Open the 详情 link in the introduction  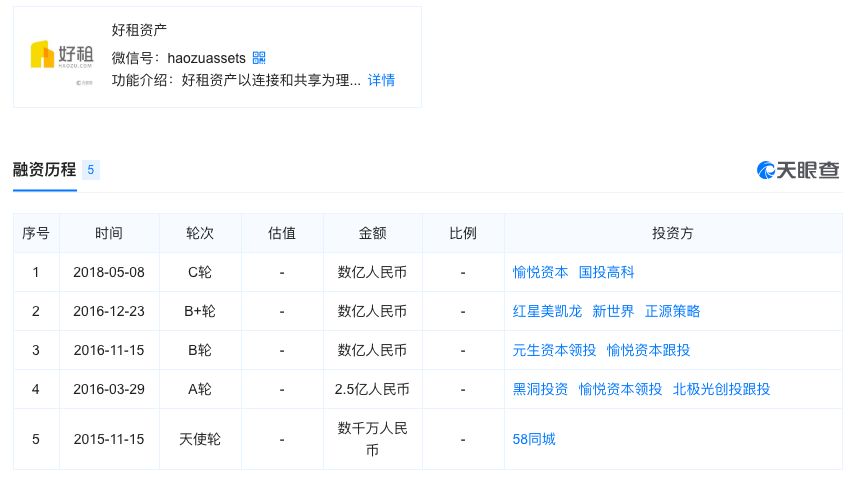[381, 80]
